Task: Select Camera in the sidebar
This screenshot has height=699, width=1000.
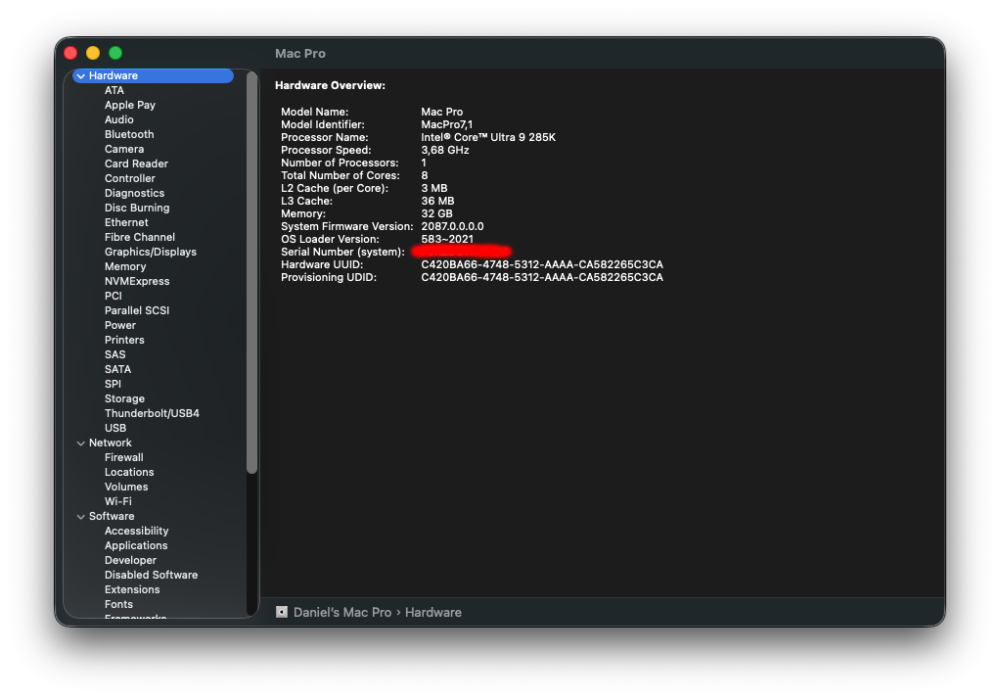Action: coord(124,149)
